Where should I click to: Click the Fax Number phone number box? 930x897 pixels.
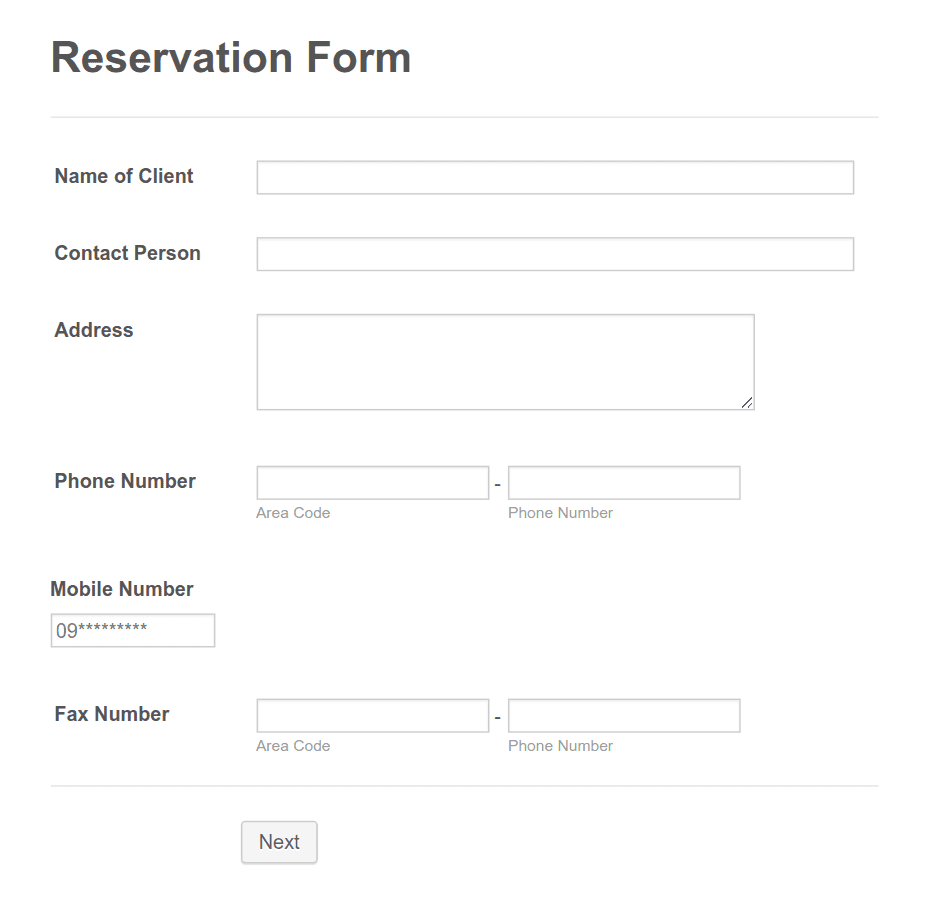624,715
